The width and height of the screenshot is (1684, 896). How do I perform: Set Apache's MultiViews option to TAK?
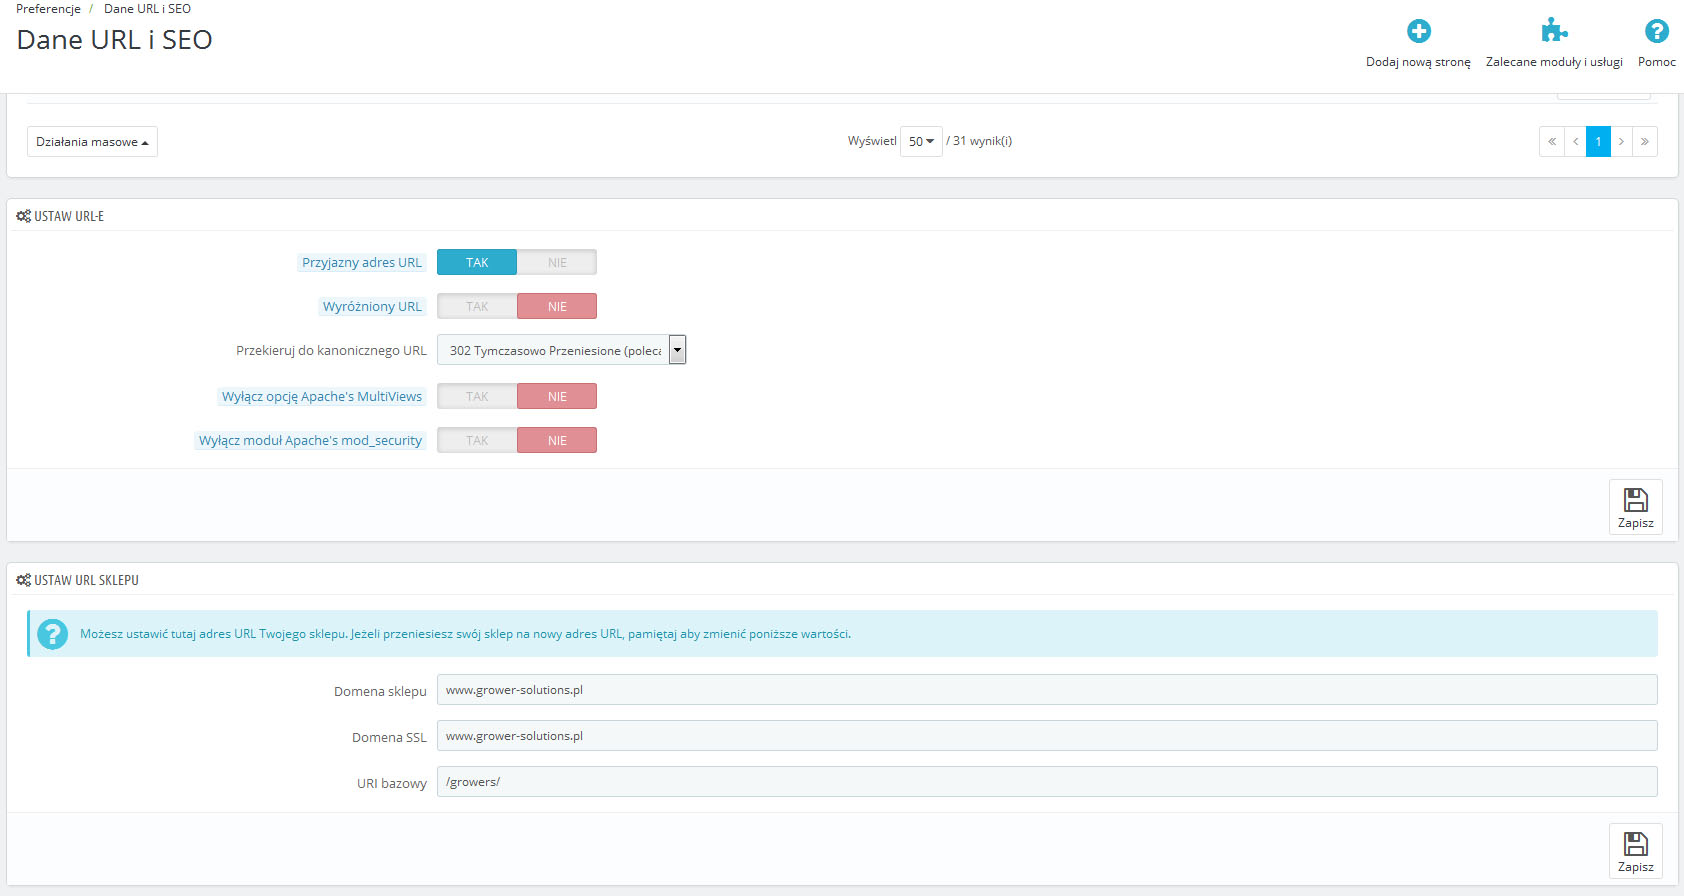(x=477, y=396)
